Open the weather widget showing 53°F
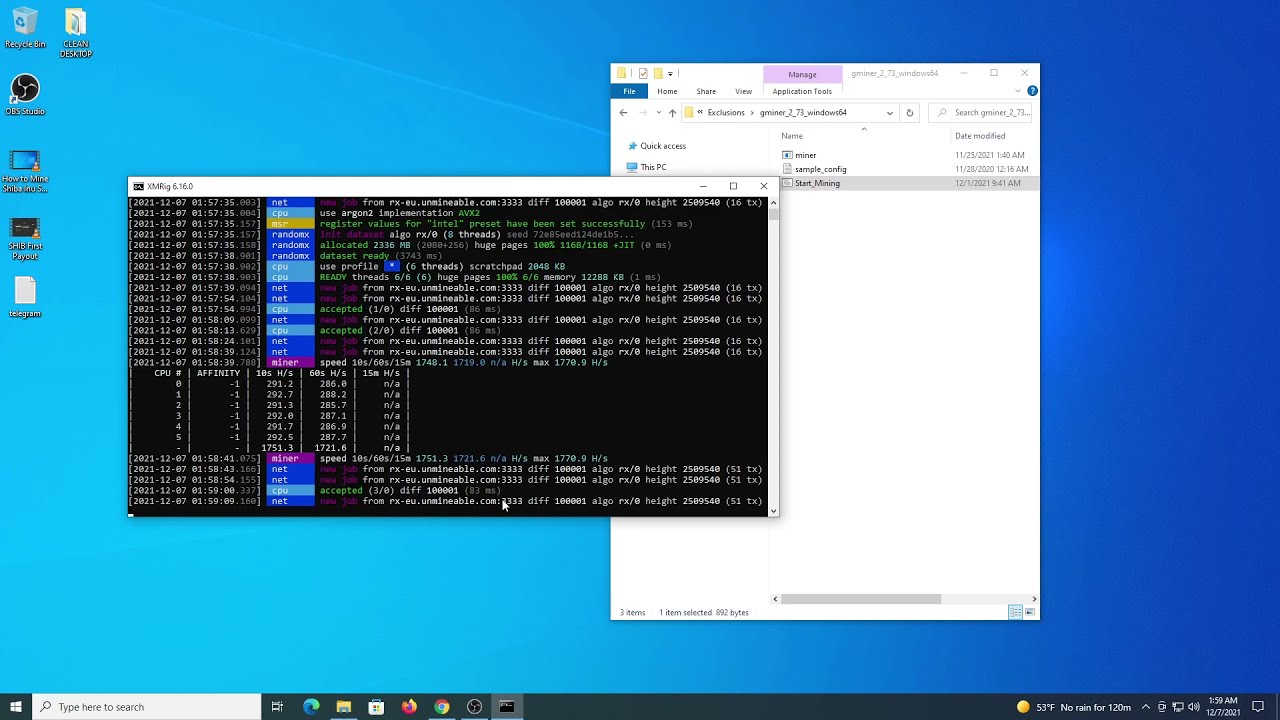 pyautogui.click(x=1074, y=707)
